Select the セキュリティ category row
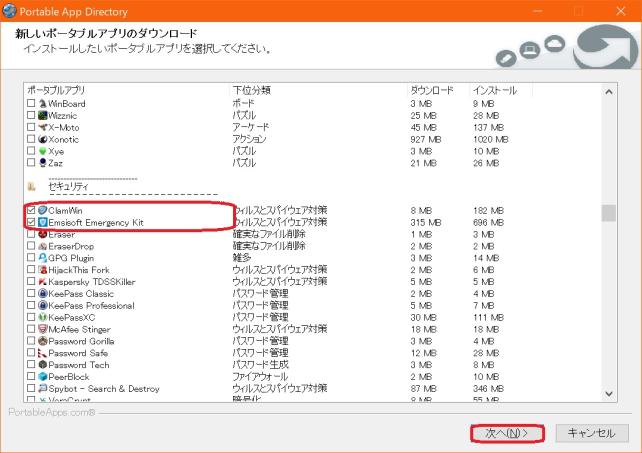 pyautogui.click(x=68, y=187)
